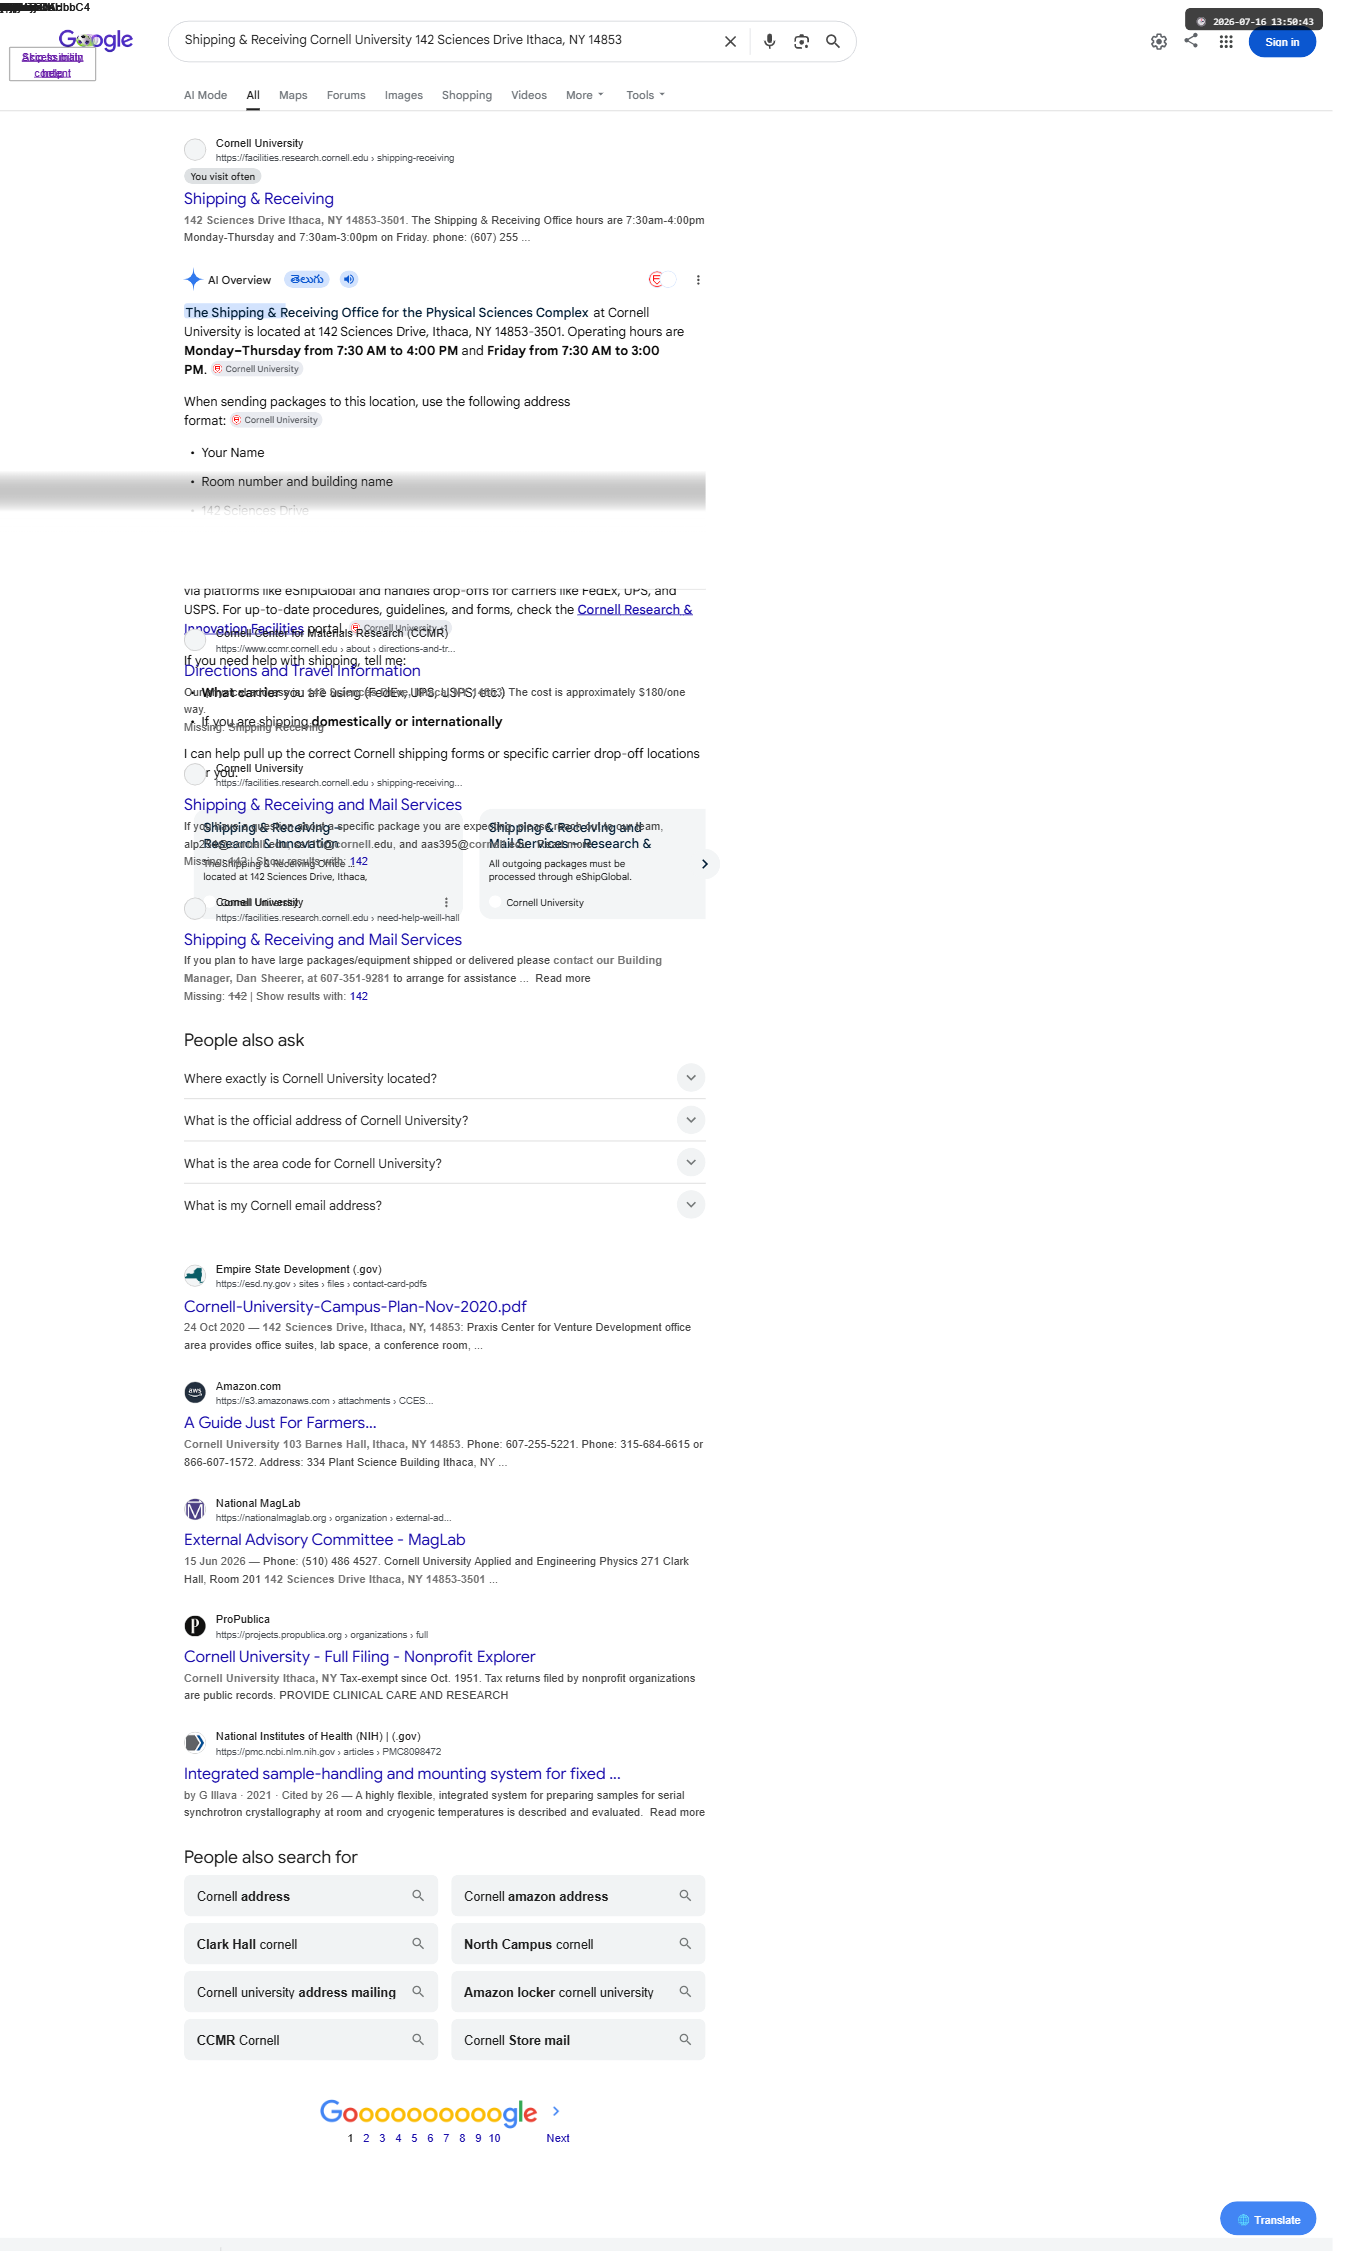Image resolution: width=1348 pixels, height=2251 pixels.
Task: Click magnifier icon on Cornell amazon address suggestion
Action: point(685,1896)
